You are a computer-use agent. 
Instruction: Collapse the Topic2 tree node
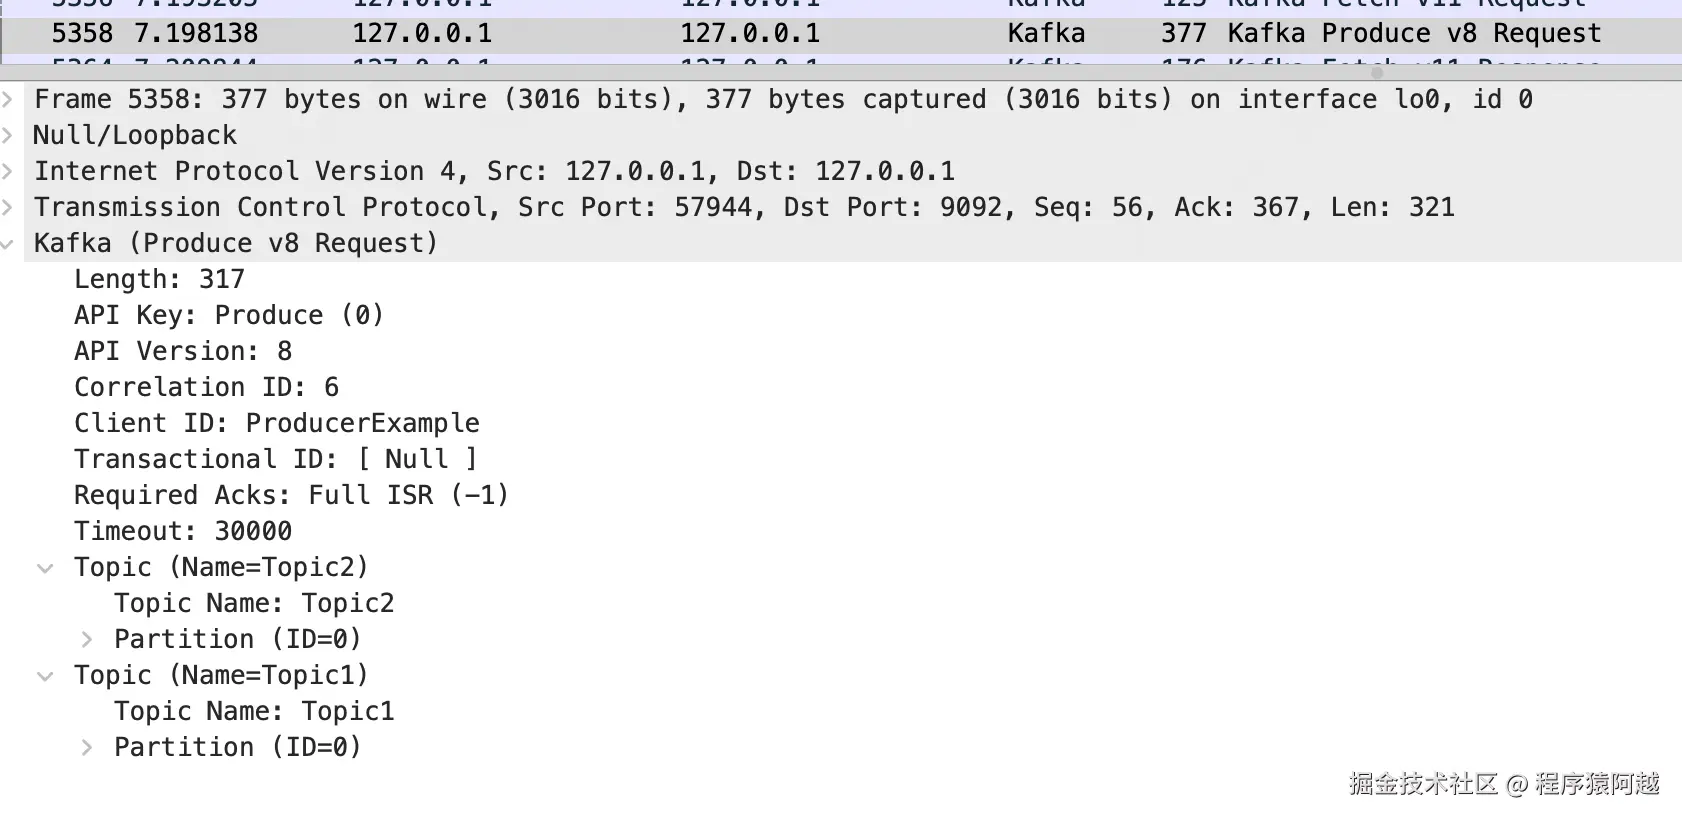(45, 568)
